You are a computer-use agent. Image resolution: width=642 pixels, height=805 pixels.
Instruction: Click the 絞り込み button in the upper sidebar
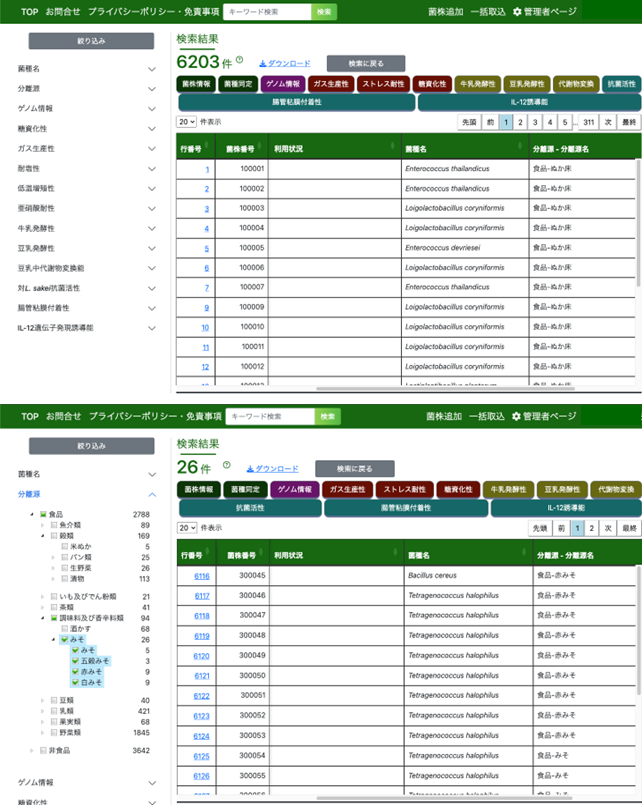pos(91,41)
